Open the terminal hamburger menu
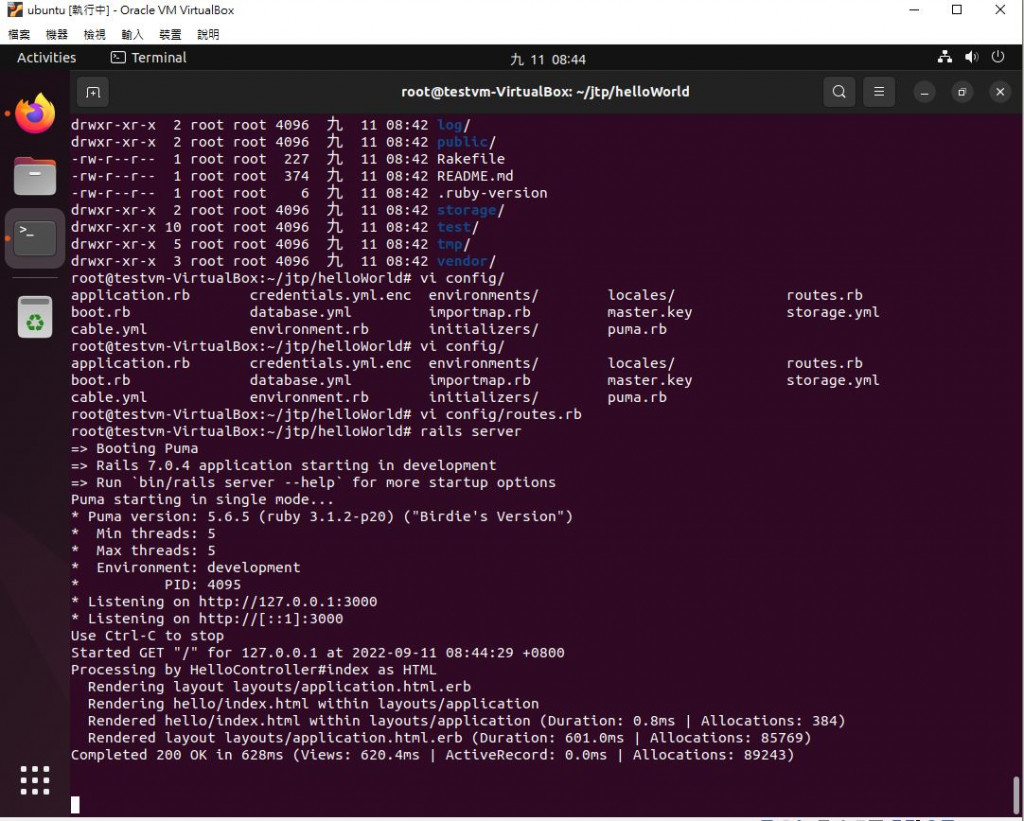 click(x=879, y=92)
